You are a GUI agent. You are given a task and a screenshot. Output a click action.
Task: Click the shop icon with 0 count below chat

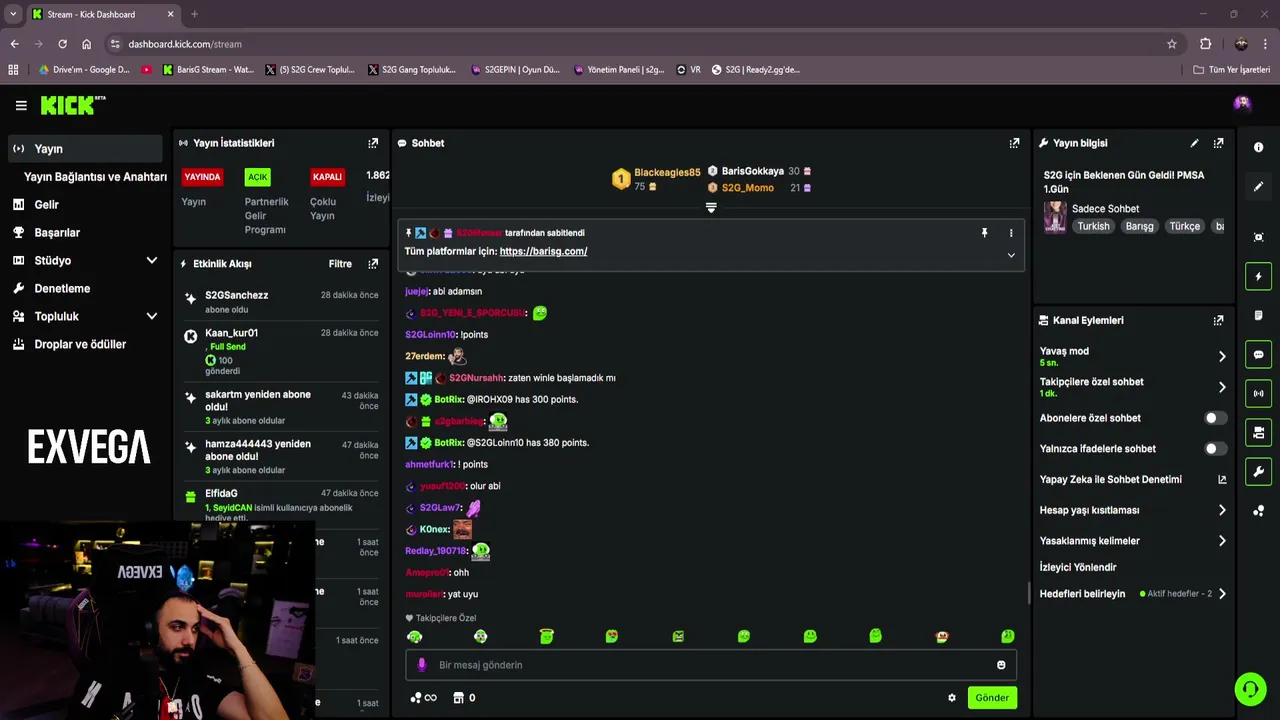pos(464,698)
